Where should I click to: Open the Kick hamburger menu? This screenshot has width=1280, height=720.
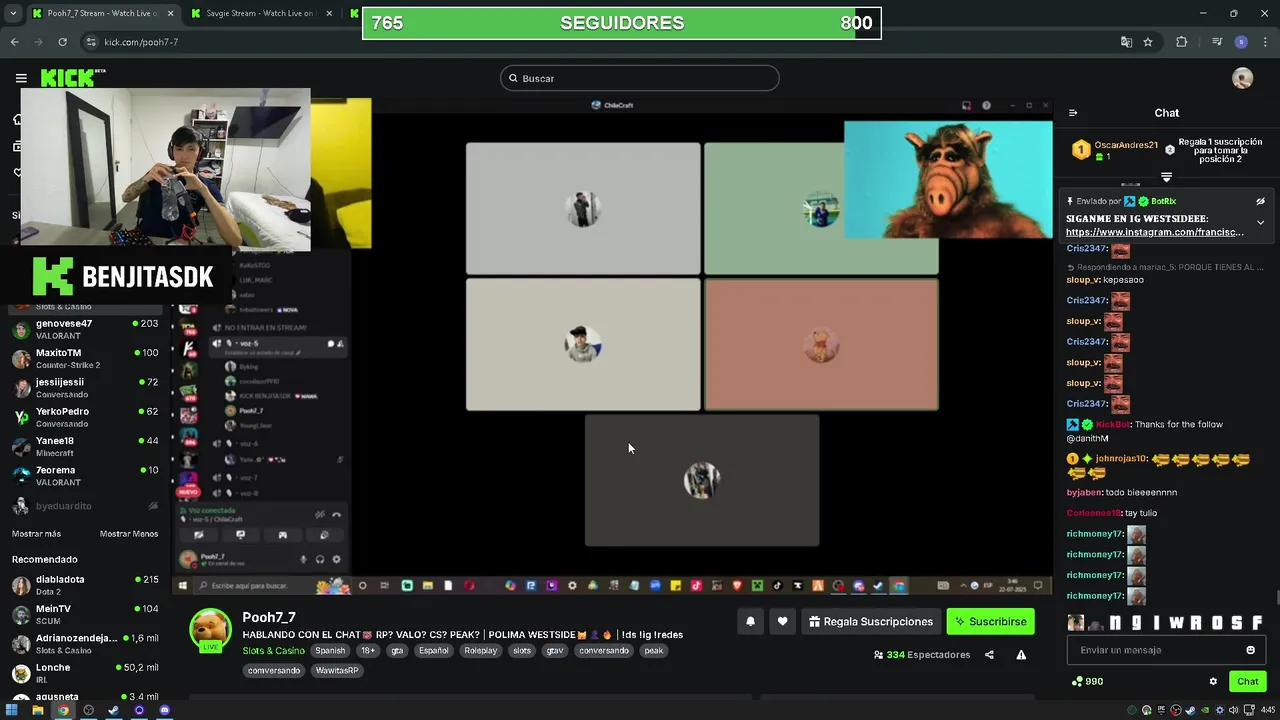[21, 78]
